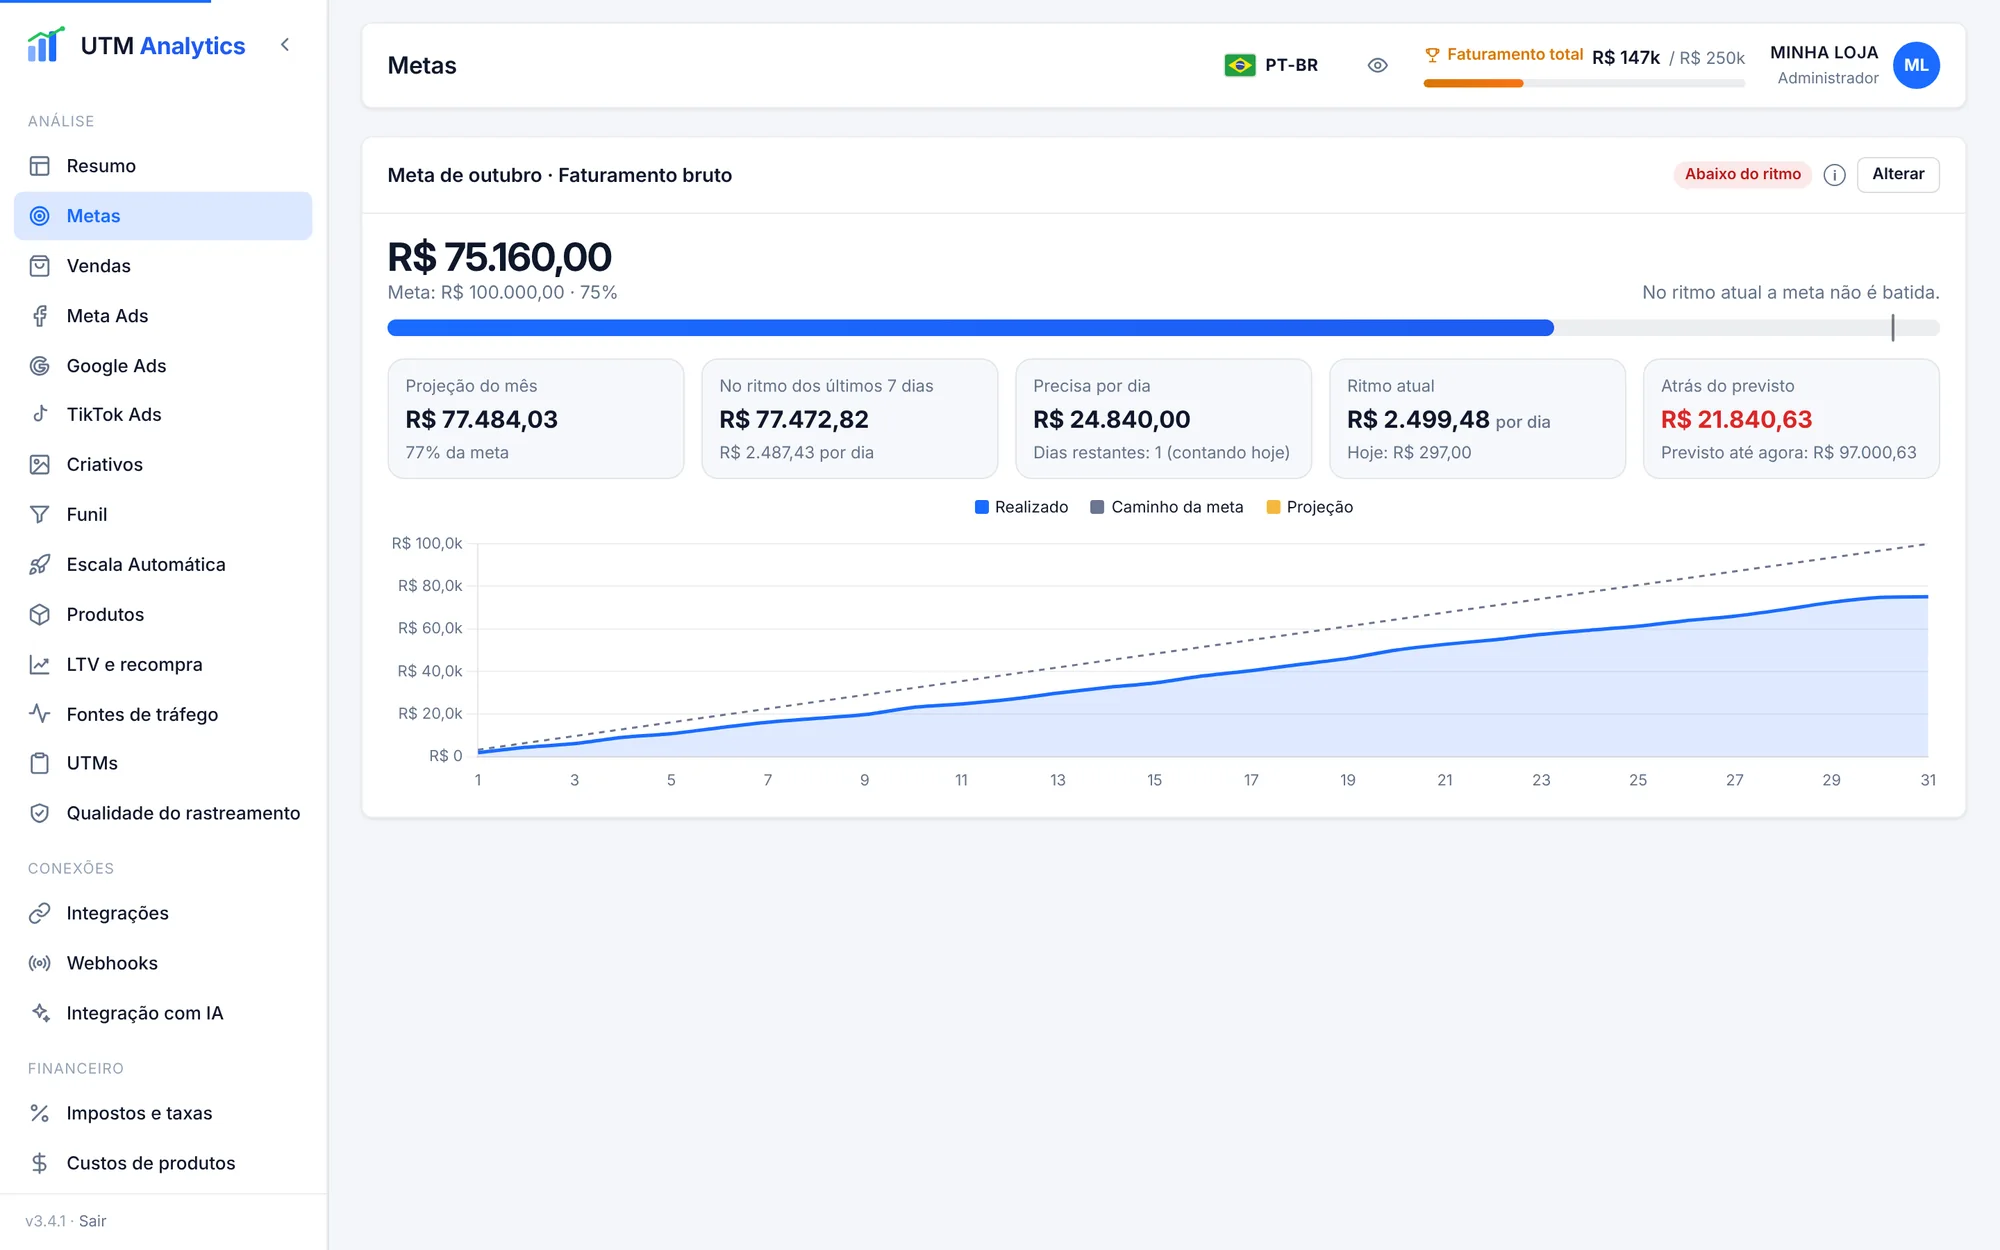The image size is (2000, 1250).
Task: Open the goal info circle icon
Action: pos(1834,175)
